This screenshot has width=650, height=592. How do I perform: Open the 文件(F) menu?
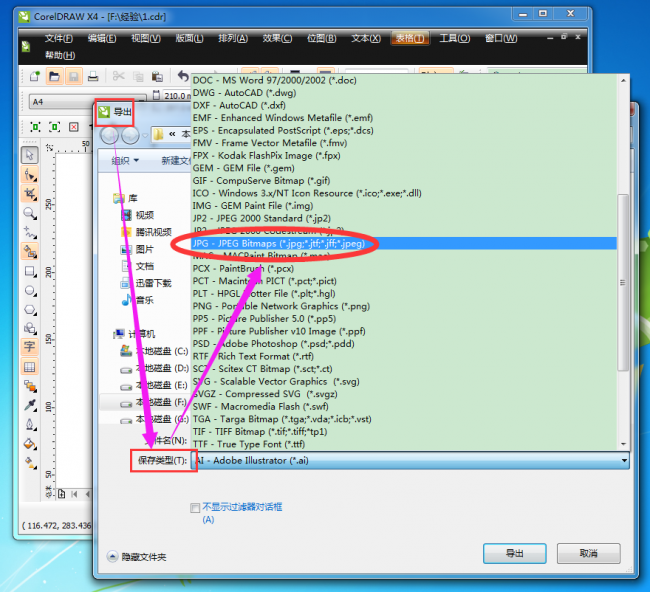click(x=58, y=39)
